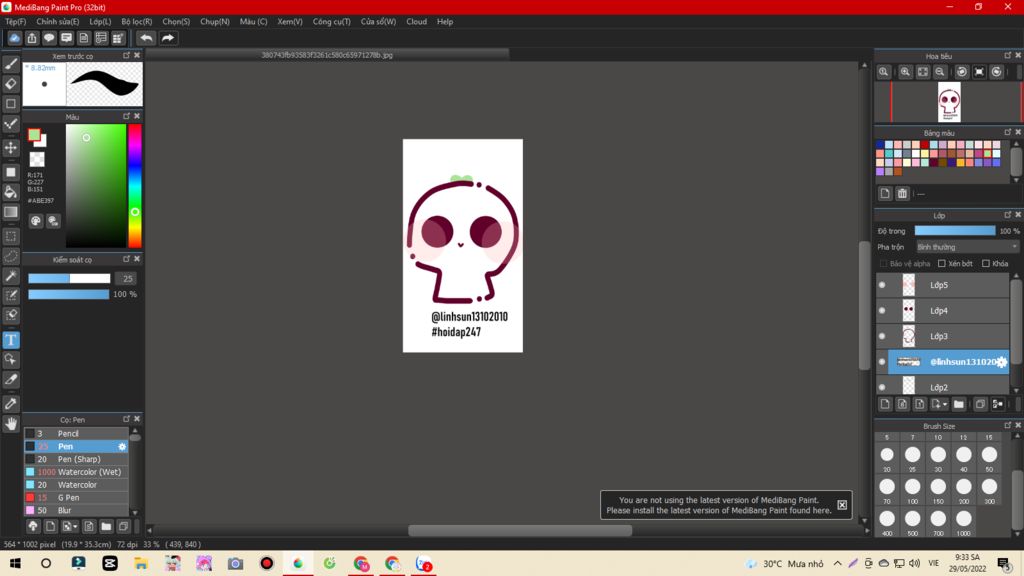1024x576 pixels.
Task: Hide the Lớp3 layer
Action: pyautogui.click(x=882, y=336)
